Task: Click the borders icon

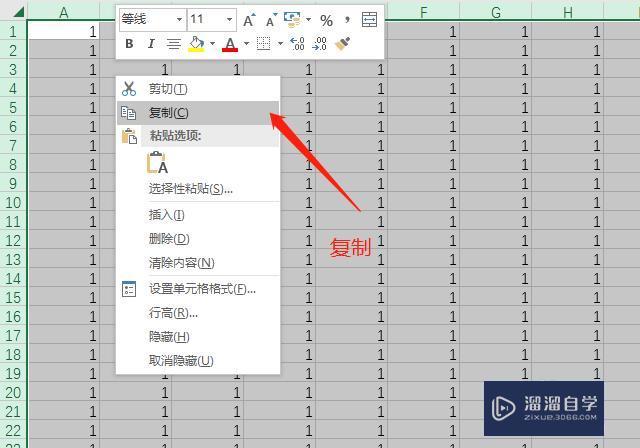Action: (263, 43)
